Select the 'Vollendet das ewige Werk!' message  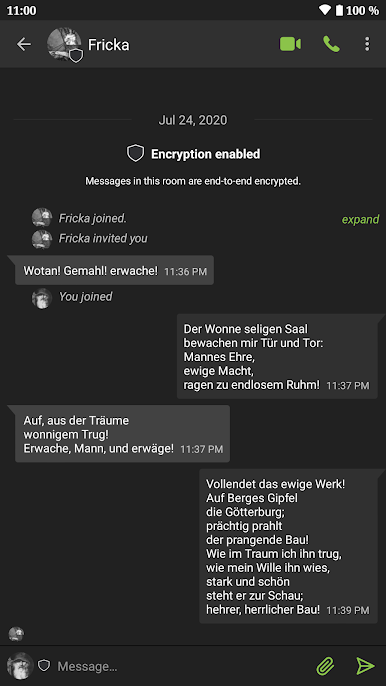[288, 546]
